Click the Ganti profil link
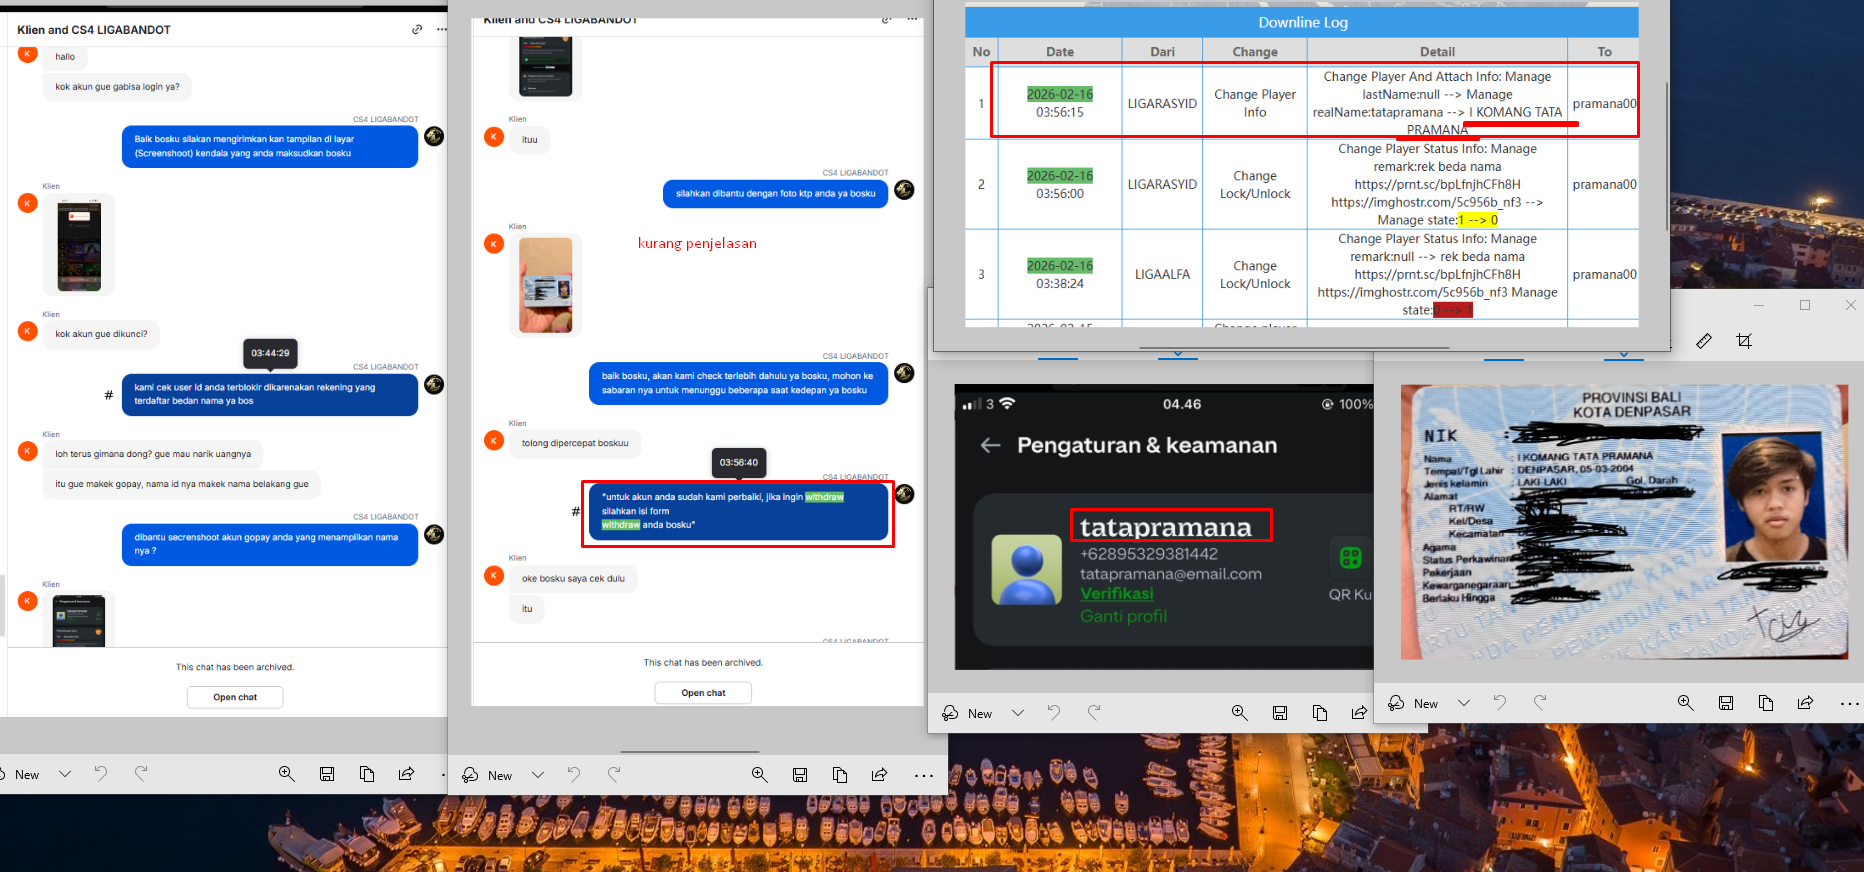 point(1123,616)
